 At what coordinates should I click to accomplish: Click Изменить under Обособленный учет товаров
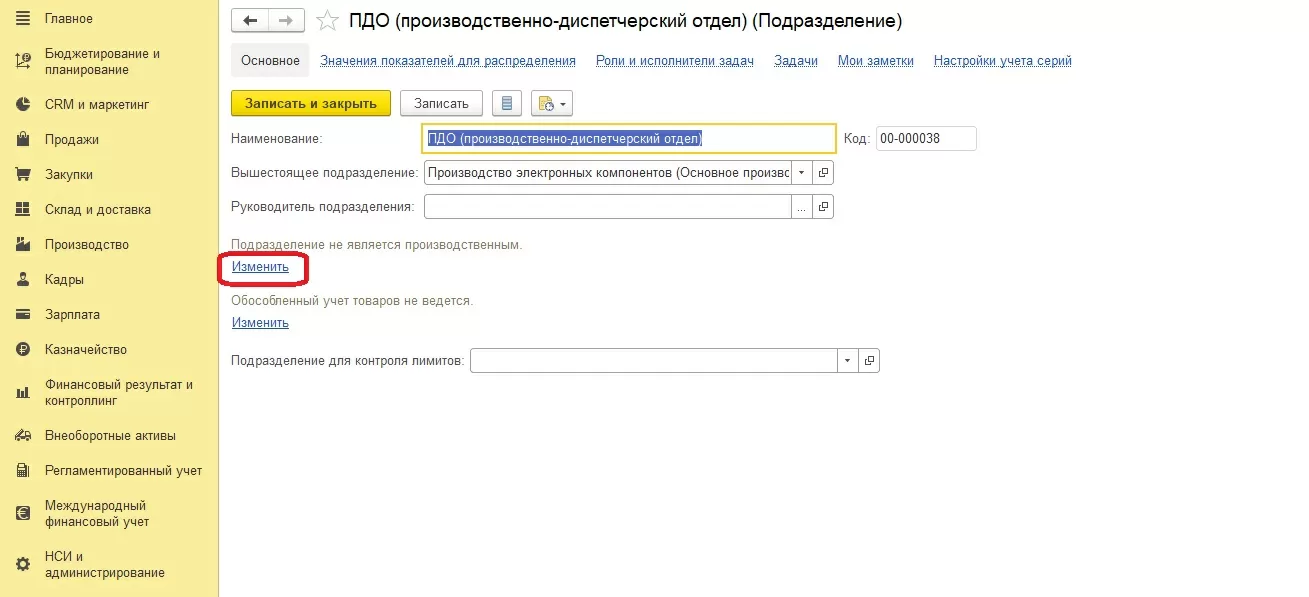pos(261,323)
